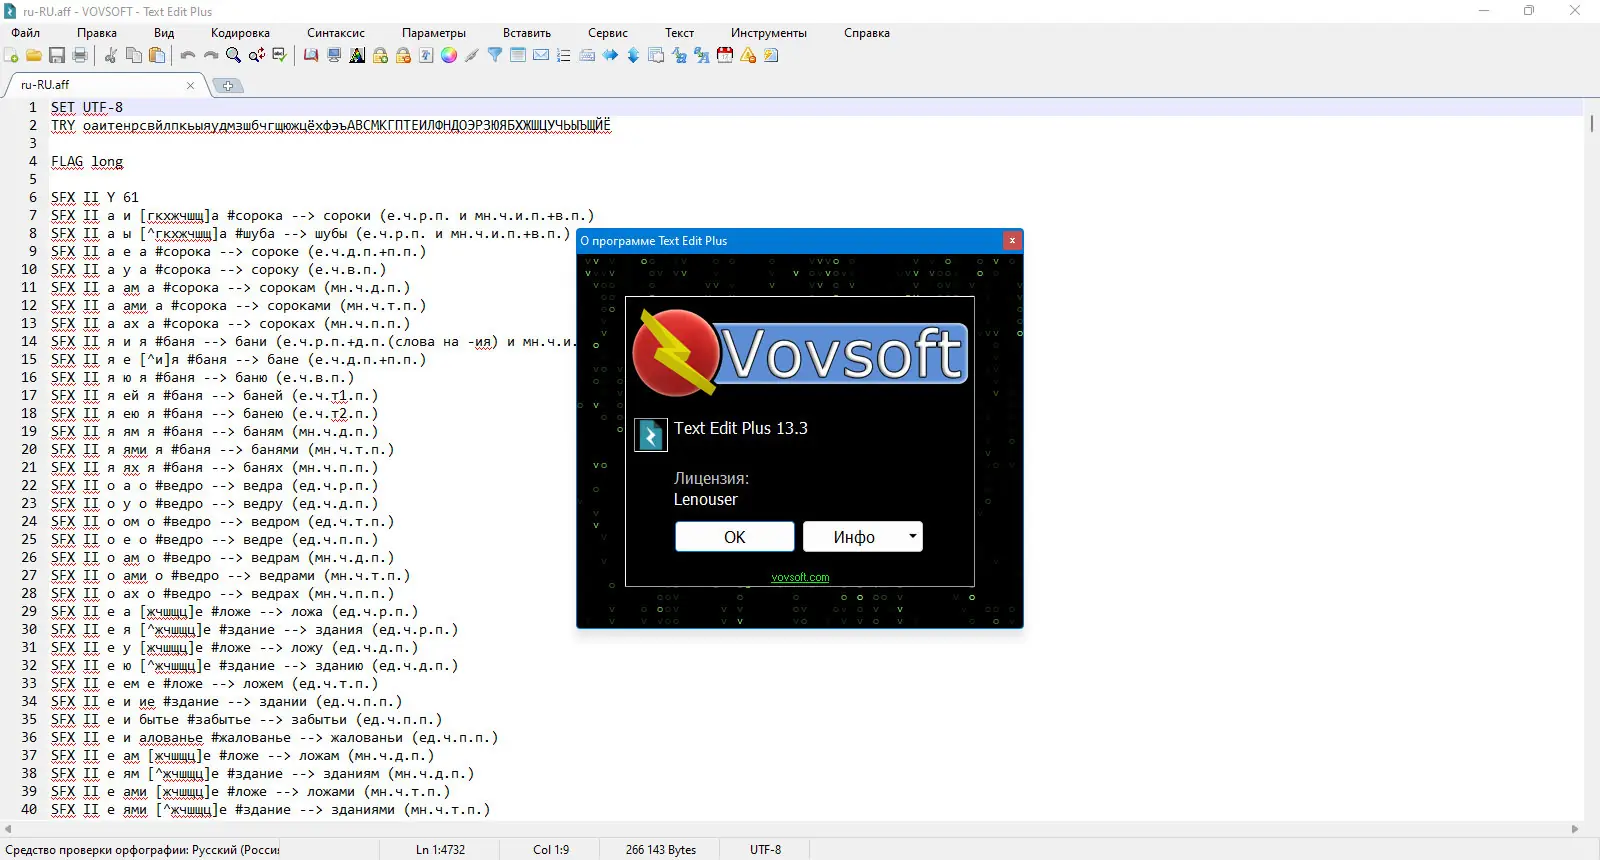Click the spell-check language in status bar
The height and width of the screenshot is (860, 1600).
coord(142,850)
